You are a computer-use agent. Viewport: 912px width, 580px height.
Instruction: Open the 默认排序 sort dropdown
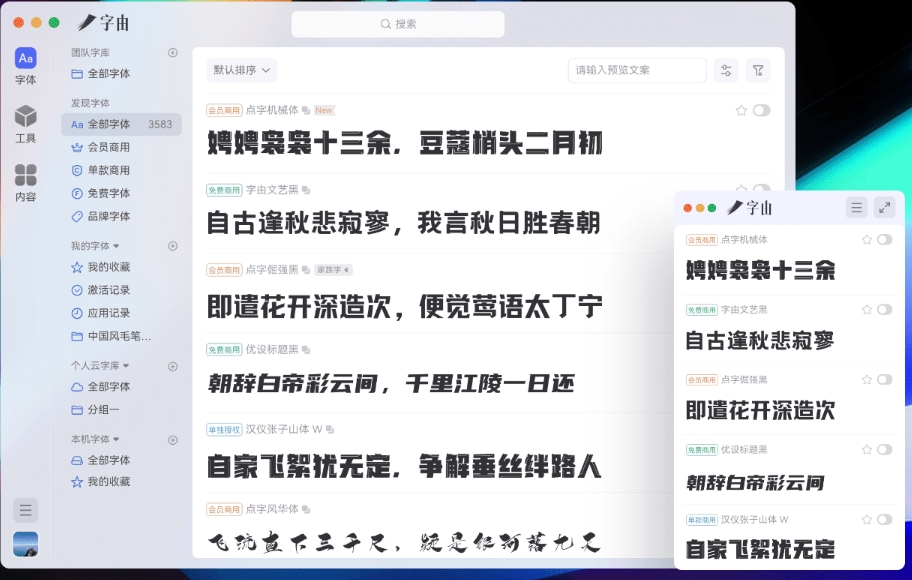(x=241, y=70)
